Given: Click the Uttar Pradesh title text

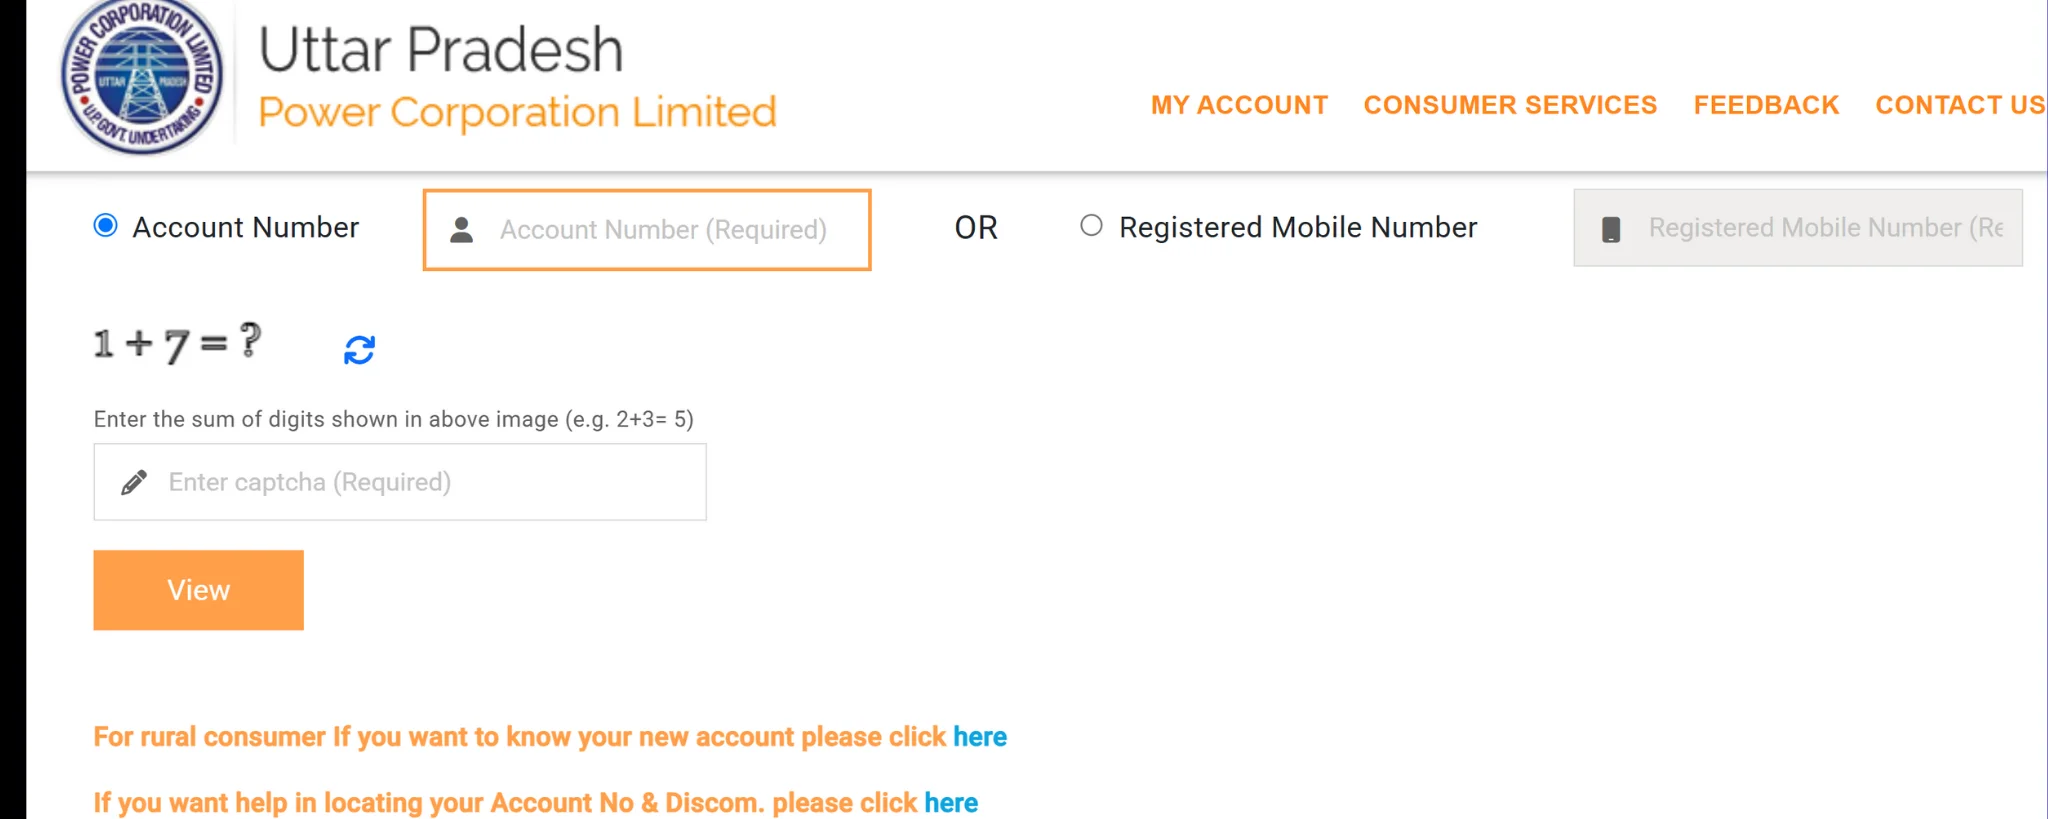Looking at the screenshot, I should pos(441,50).
